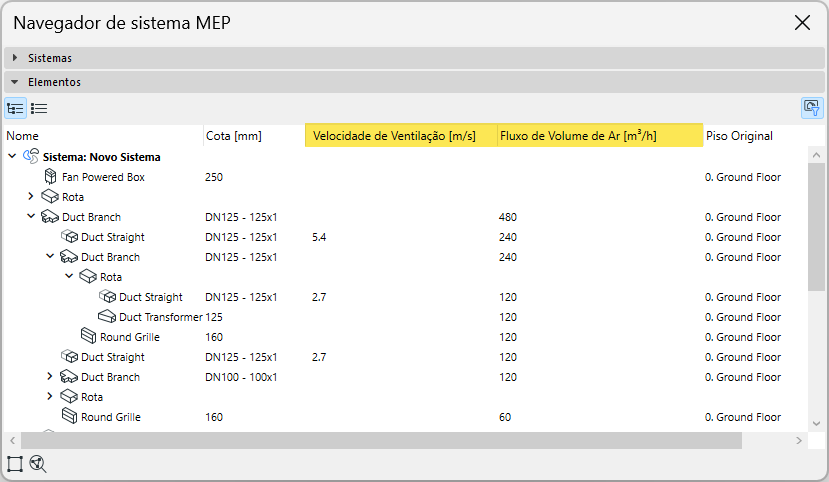The width and height of the screenshot is (829, 482).
Task: Click the Cota [mm] column header
Action: click(233, 136)
